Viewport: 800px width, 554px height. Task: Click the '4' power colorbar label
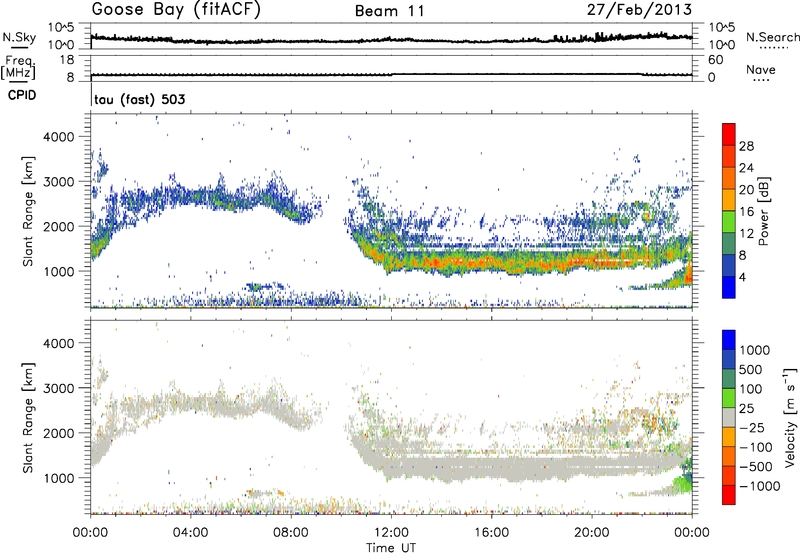[742, 277]
